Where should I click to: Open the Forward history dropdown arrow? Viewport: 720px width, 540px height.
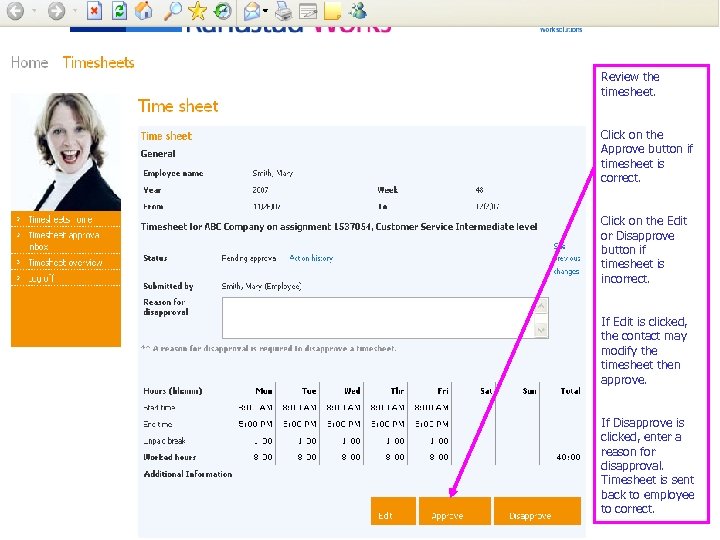pos(75,11)
